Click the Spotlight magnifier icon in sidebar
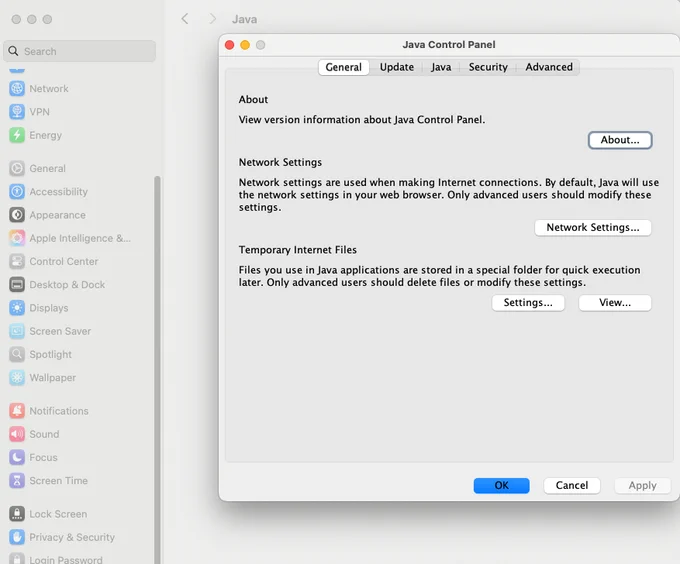The width and height of the screenshot is (680, 564). (17, 355)
